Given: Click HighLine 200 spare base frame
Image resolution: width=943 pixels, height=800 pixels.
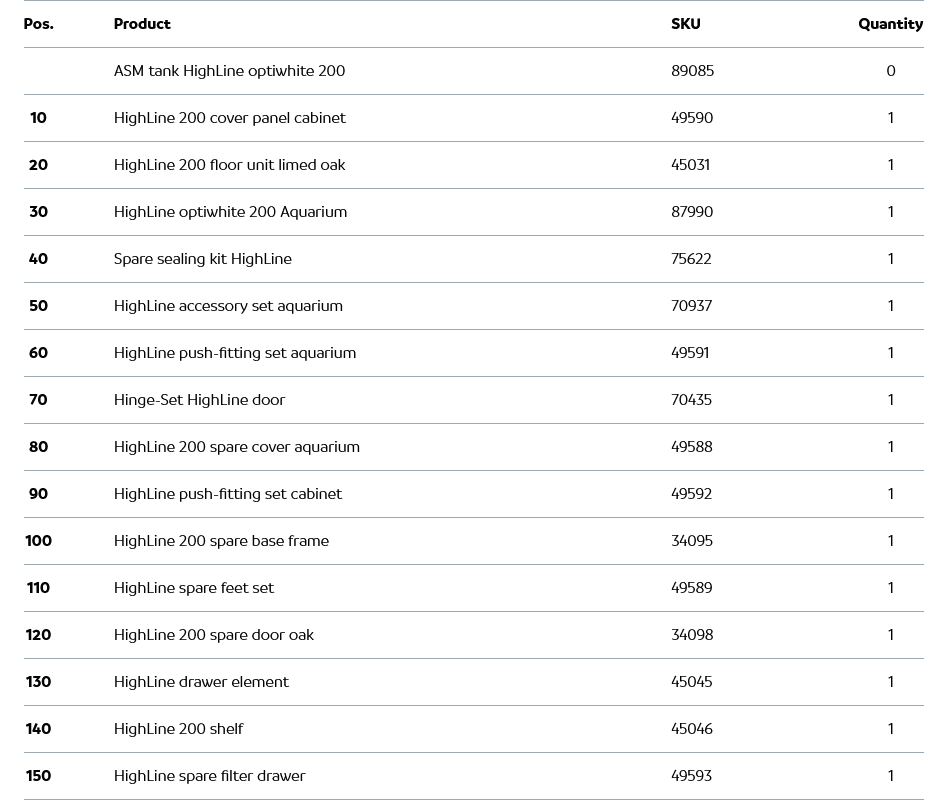Looking at the screenshot, I should (x=221, y=541).
